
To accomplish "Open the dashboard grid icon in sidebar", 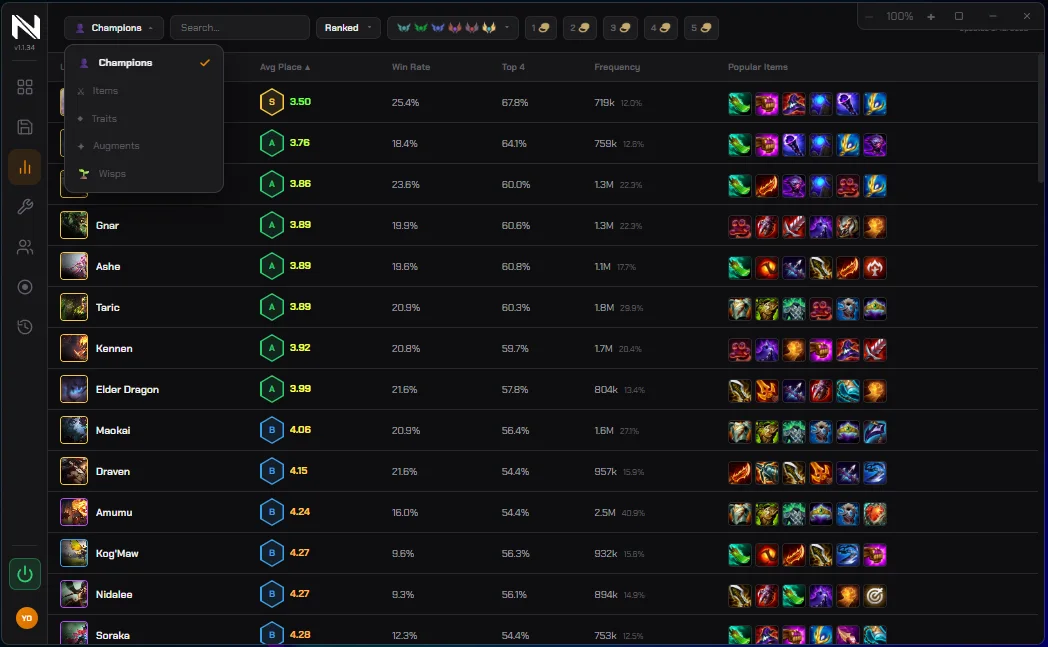I will pyautogui.click(x=25, y=87).
